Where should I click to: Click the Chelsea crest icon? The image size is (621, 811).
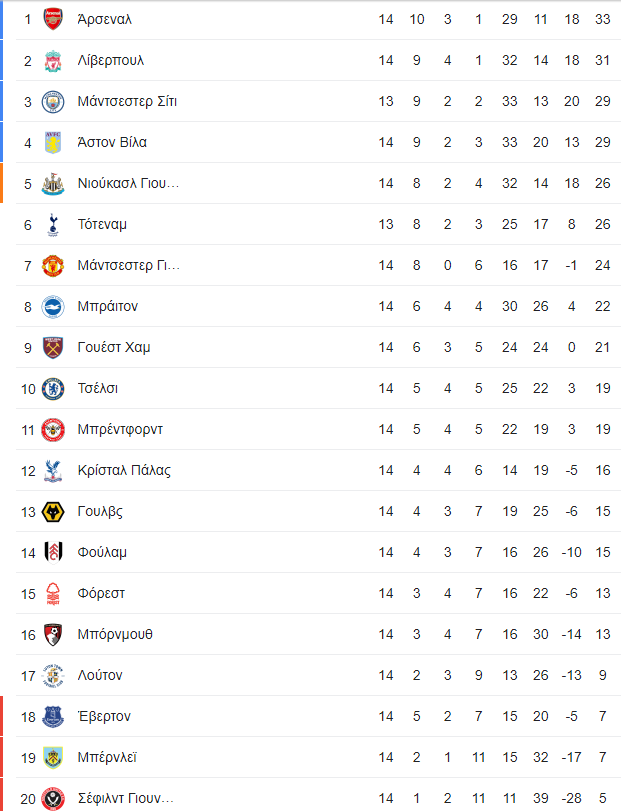coord(53,388)
